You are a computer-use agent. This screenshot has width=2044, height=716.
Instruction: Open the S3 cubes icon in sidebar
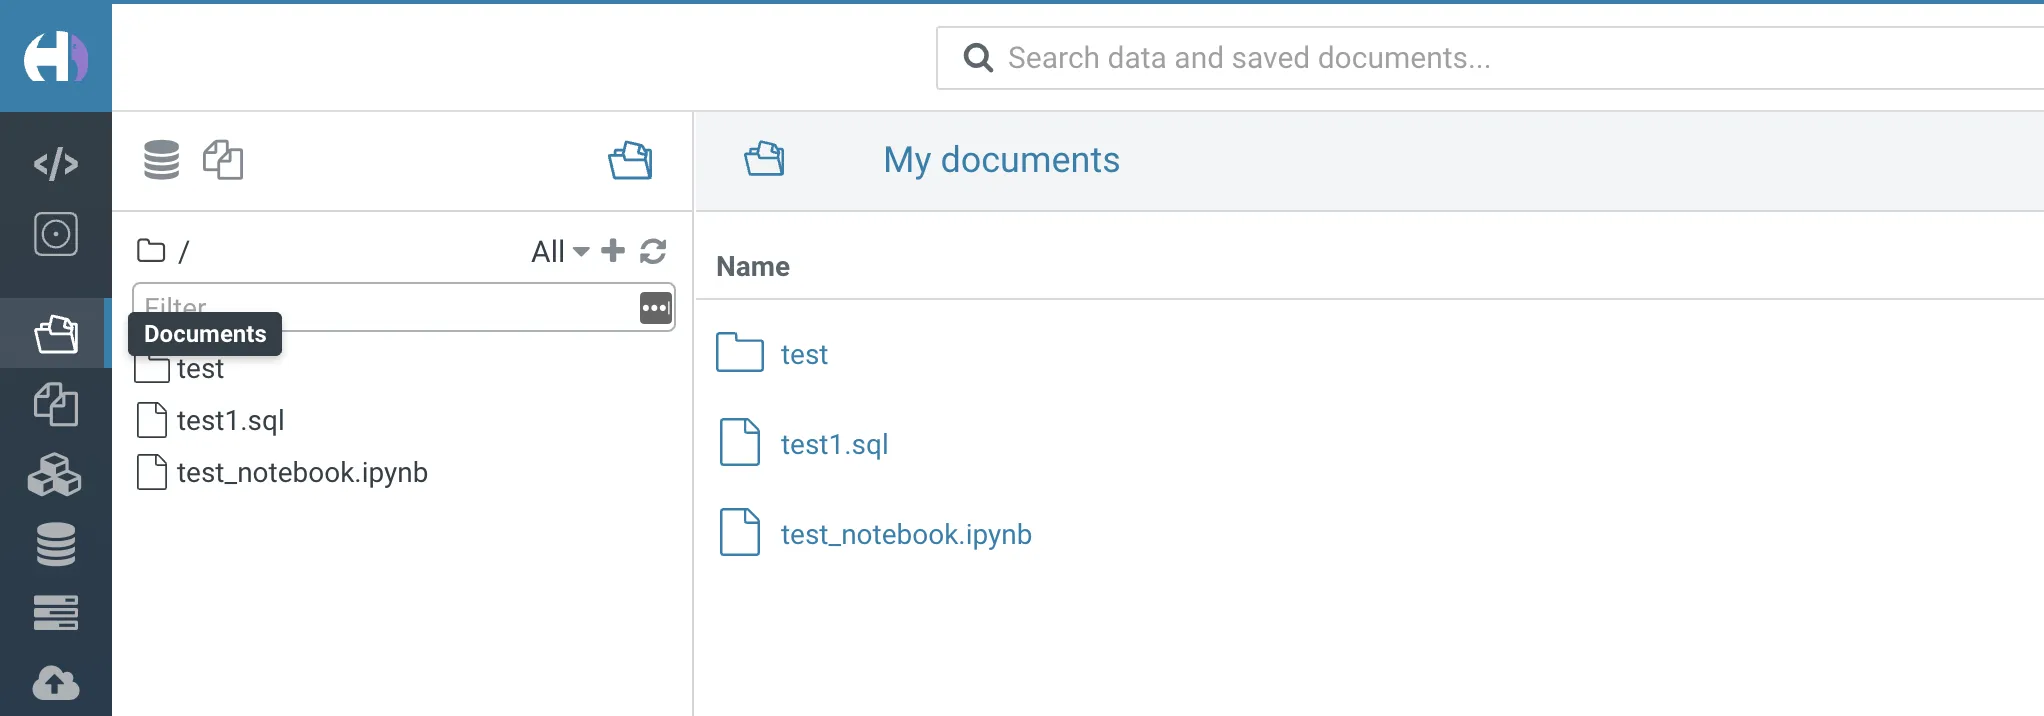[55, 475]
